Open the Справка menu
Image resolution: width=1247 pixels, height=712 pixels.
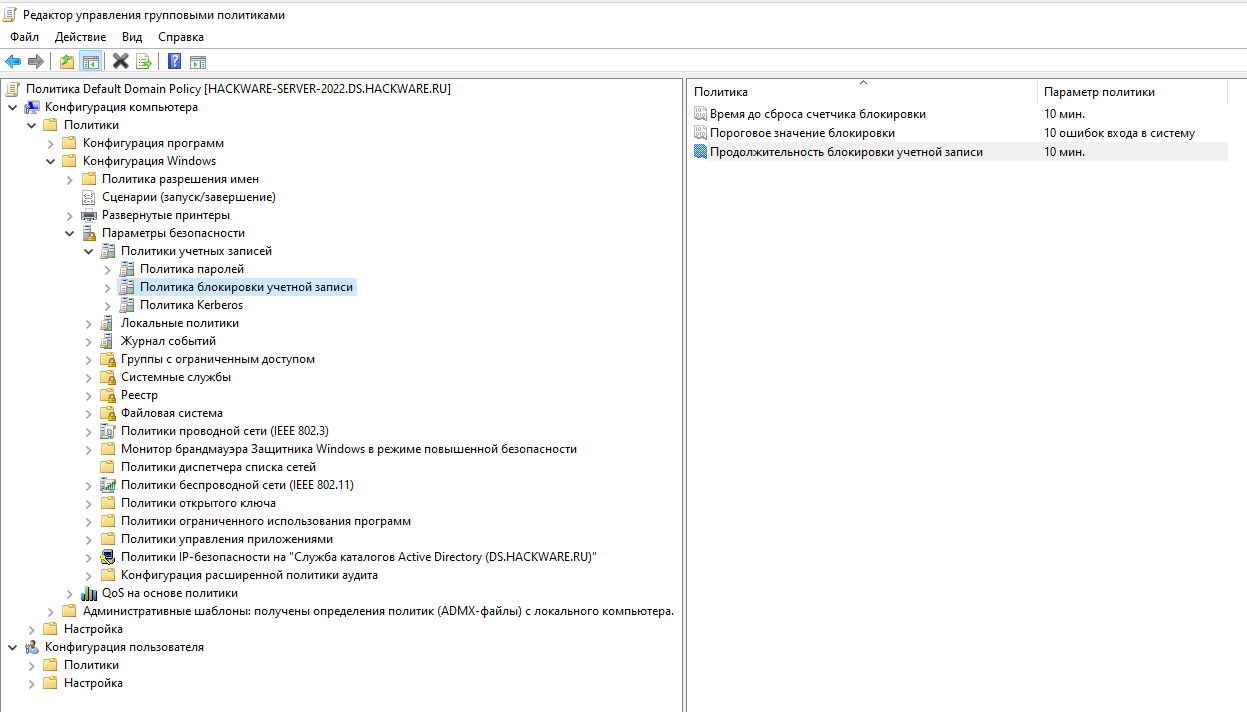180,37
